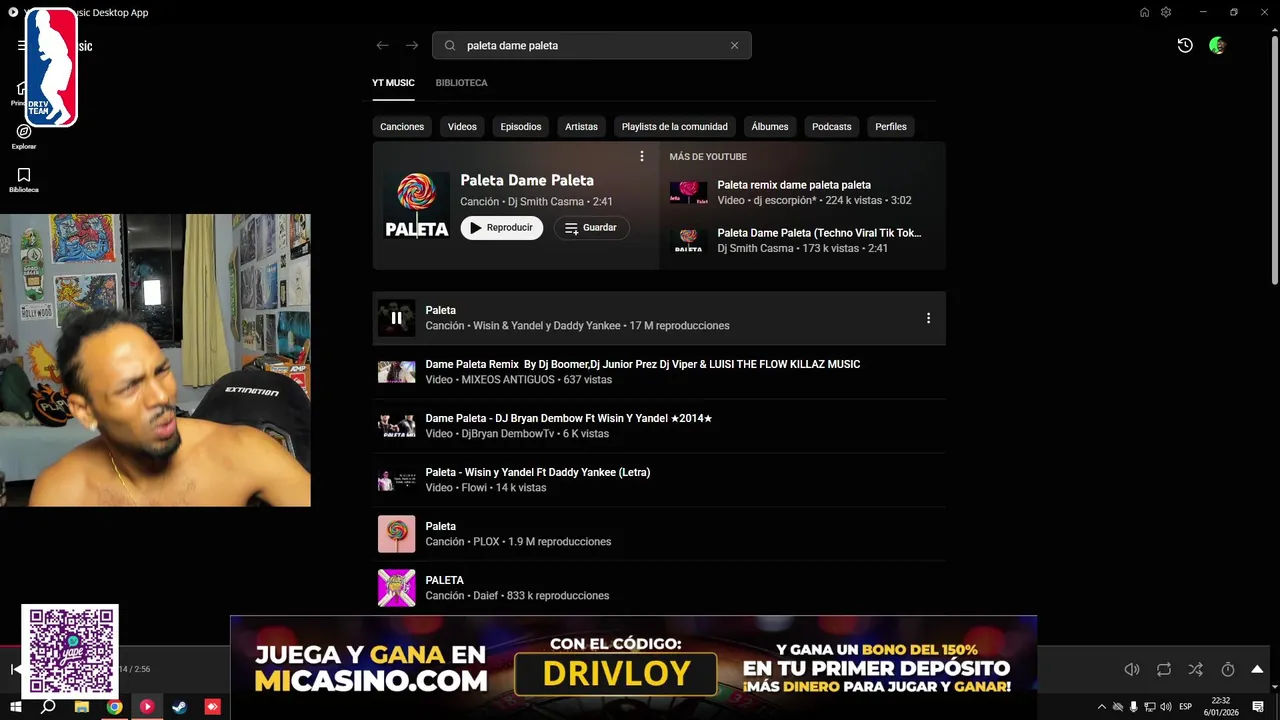Open the Paleta Dame Paleta album cover
Screen dimensions: 1280x720
(417, 205)
